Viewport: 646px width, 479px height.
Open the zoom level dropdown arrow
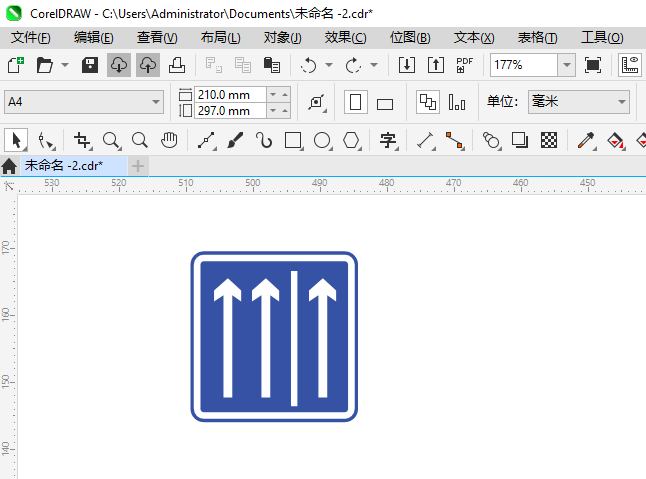pyautogui.click(x=567, y=65)
